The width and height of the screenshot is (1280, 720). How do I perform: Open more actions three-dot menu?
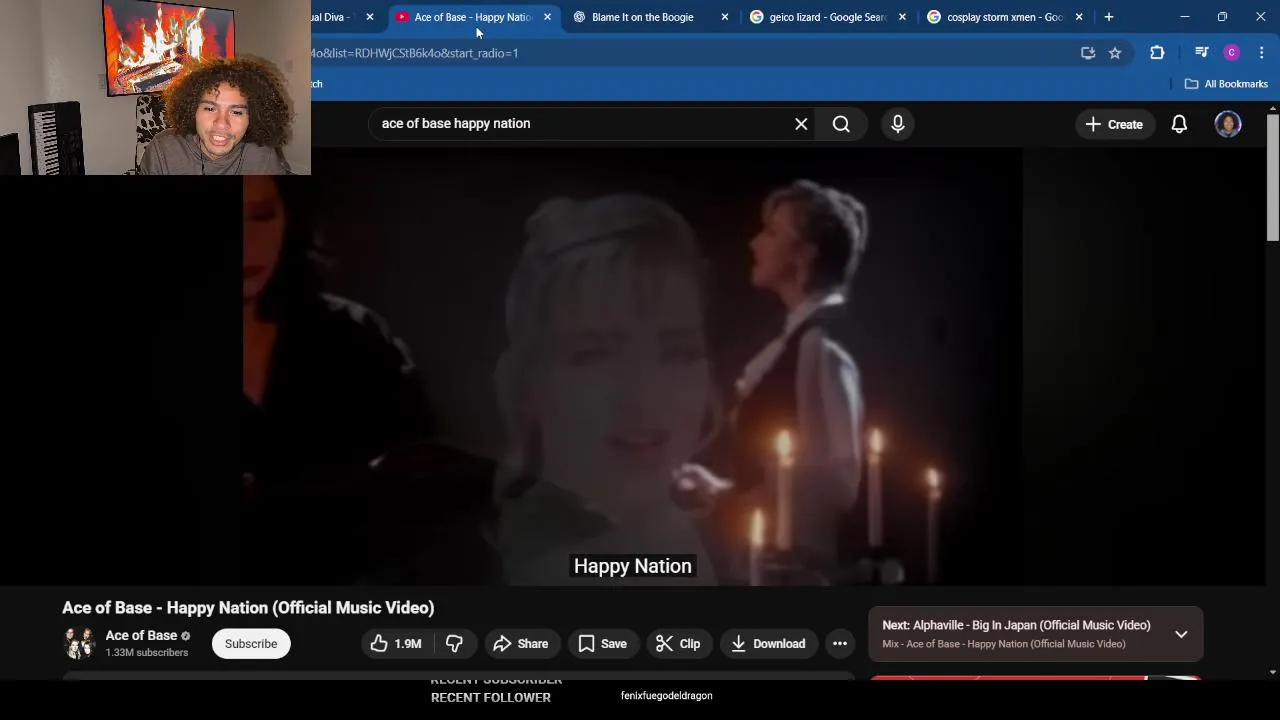tap(840, 644)
